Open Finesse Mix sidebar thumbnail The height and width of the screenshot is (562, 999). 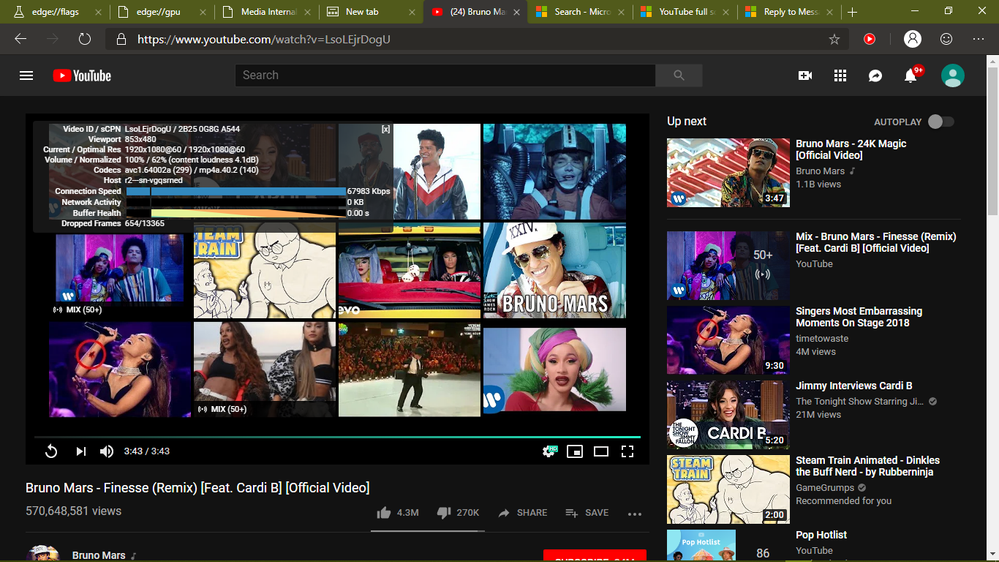tap(728, 265)
